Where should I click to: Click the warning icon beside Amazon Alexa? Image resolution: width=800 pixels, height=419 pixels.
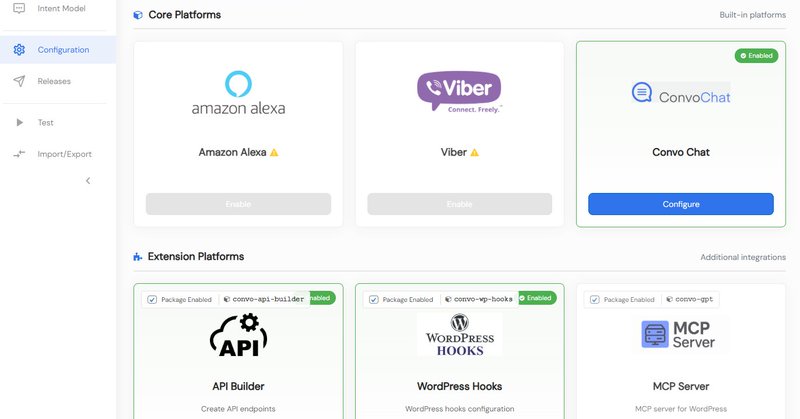(274, 153)
